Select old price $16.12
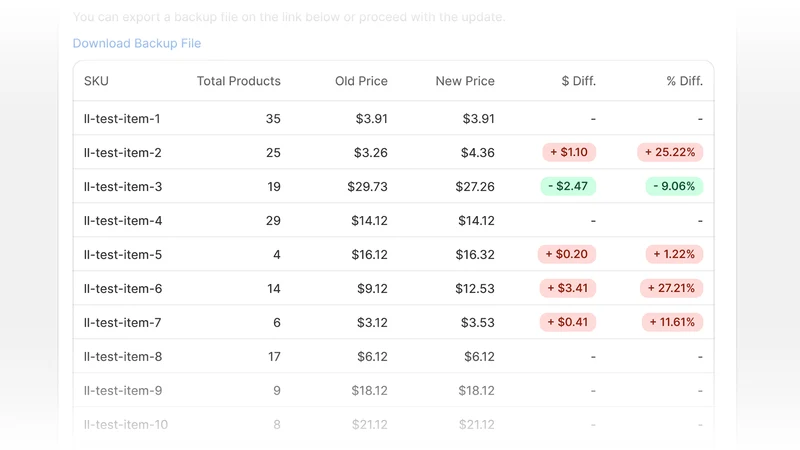The image size is (800, 450). coord(369,255)
